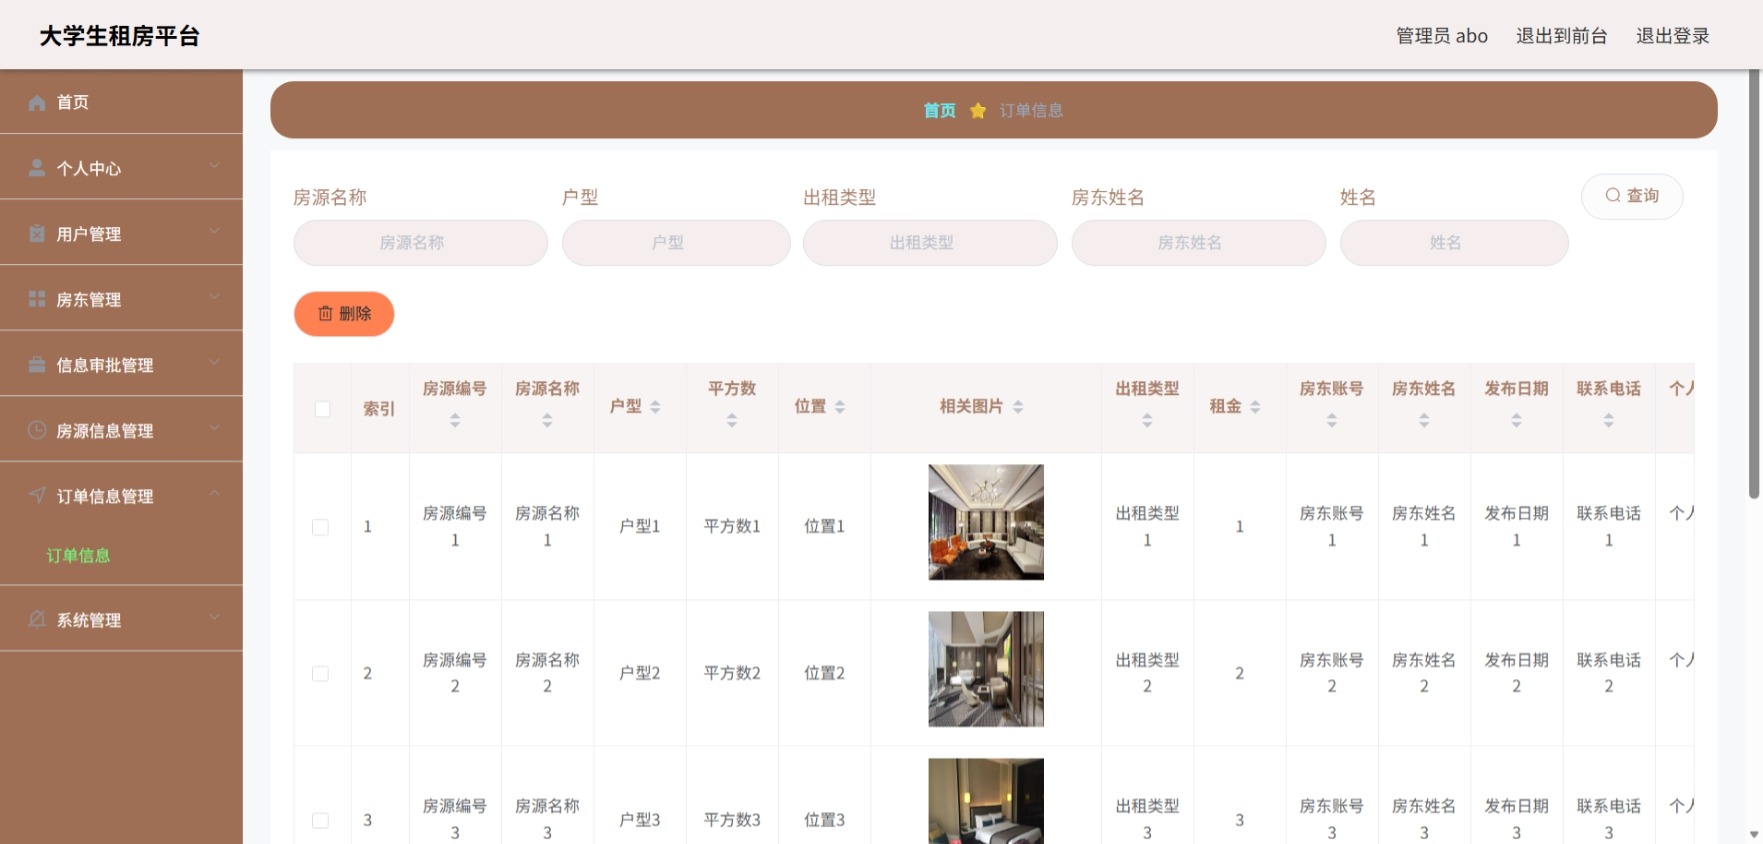Sort by 房东账号 column arrows

click(1332, 421)
